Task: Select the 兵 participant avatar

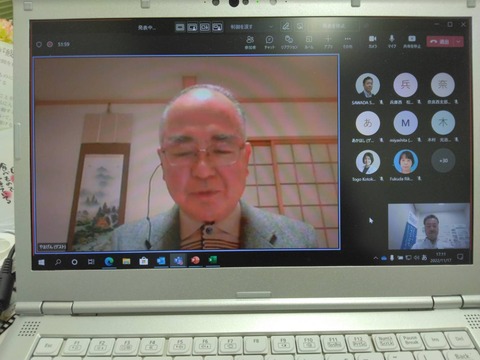Action: click(x=405, y=85)
